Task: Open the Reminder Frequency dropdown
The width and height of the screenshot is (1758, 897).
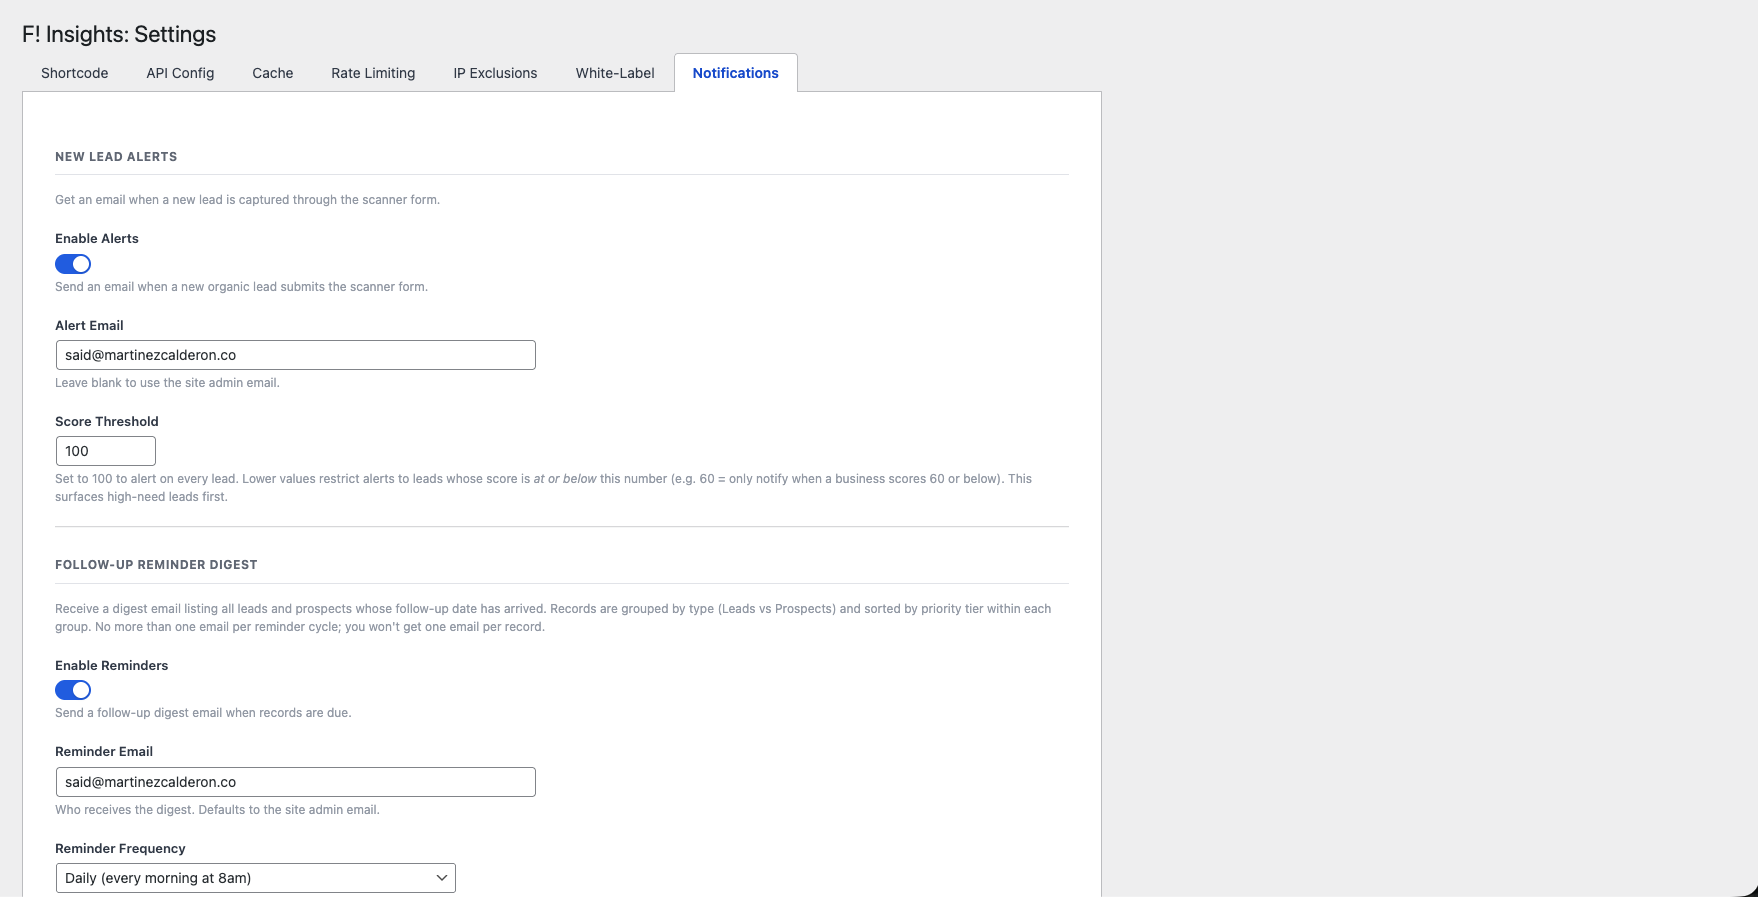Action: pos(256,878)
